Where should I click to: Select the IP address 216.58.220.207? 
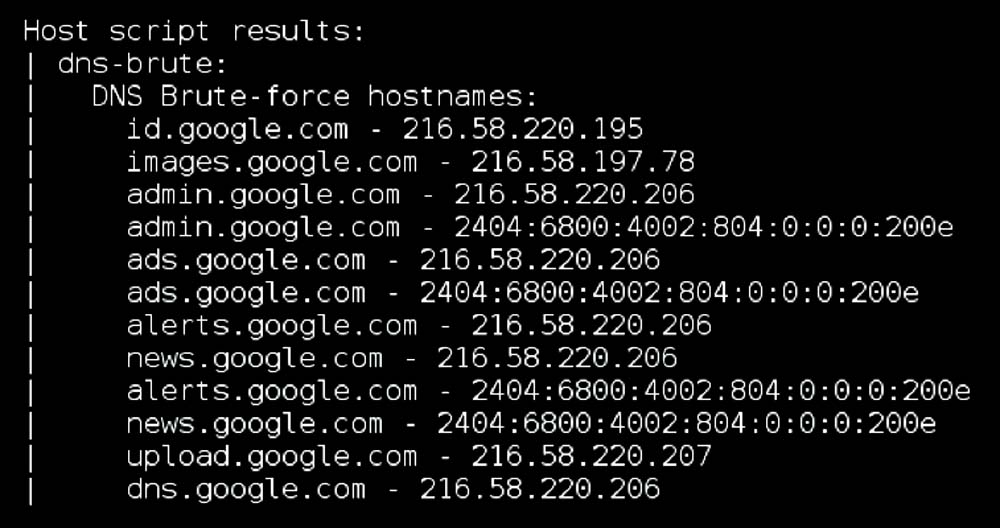click(591, 456)
